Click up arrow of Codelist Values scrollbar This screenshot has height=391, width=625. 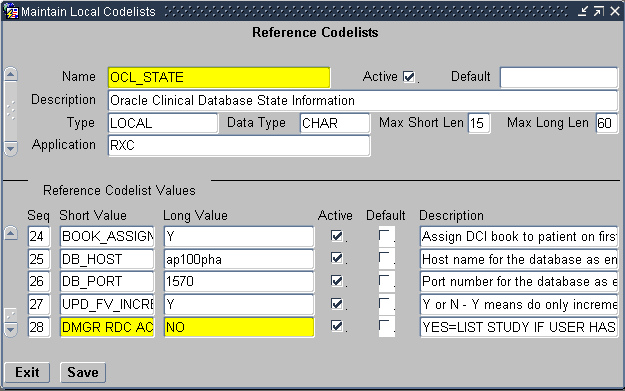click(x=11, y=234)
